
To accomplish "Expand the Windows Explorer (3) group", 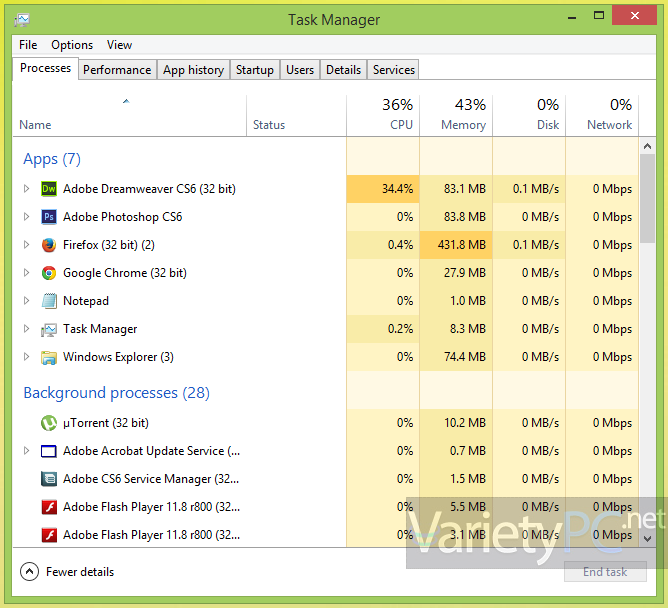I will point(26,357).
